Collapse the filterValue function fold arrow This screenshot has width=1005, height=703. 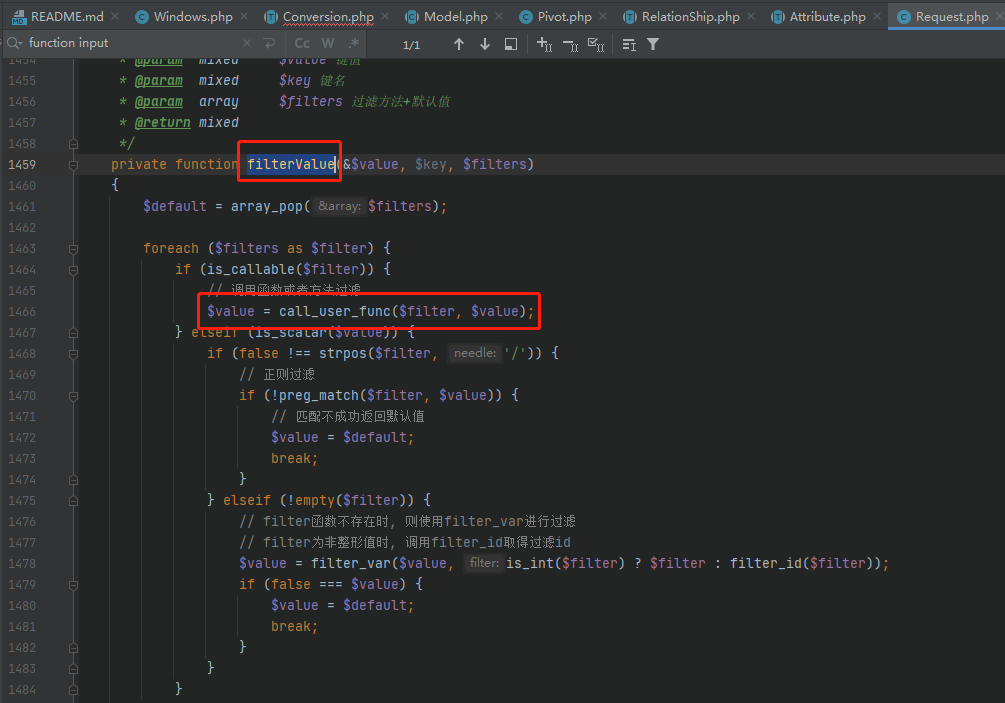(72, 164)
